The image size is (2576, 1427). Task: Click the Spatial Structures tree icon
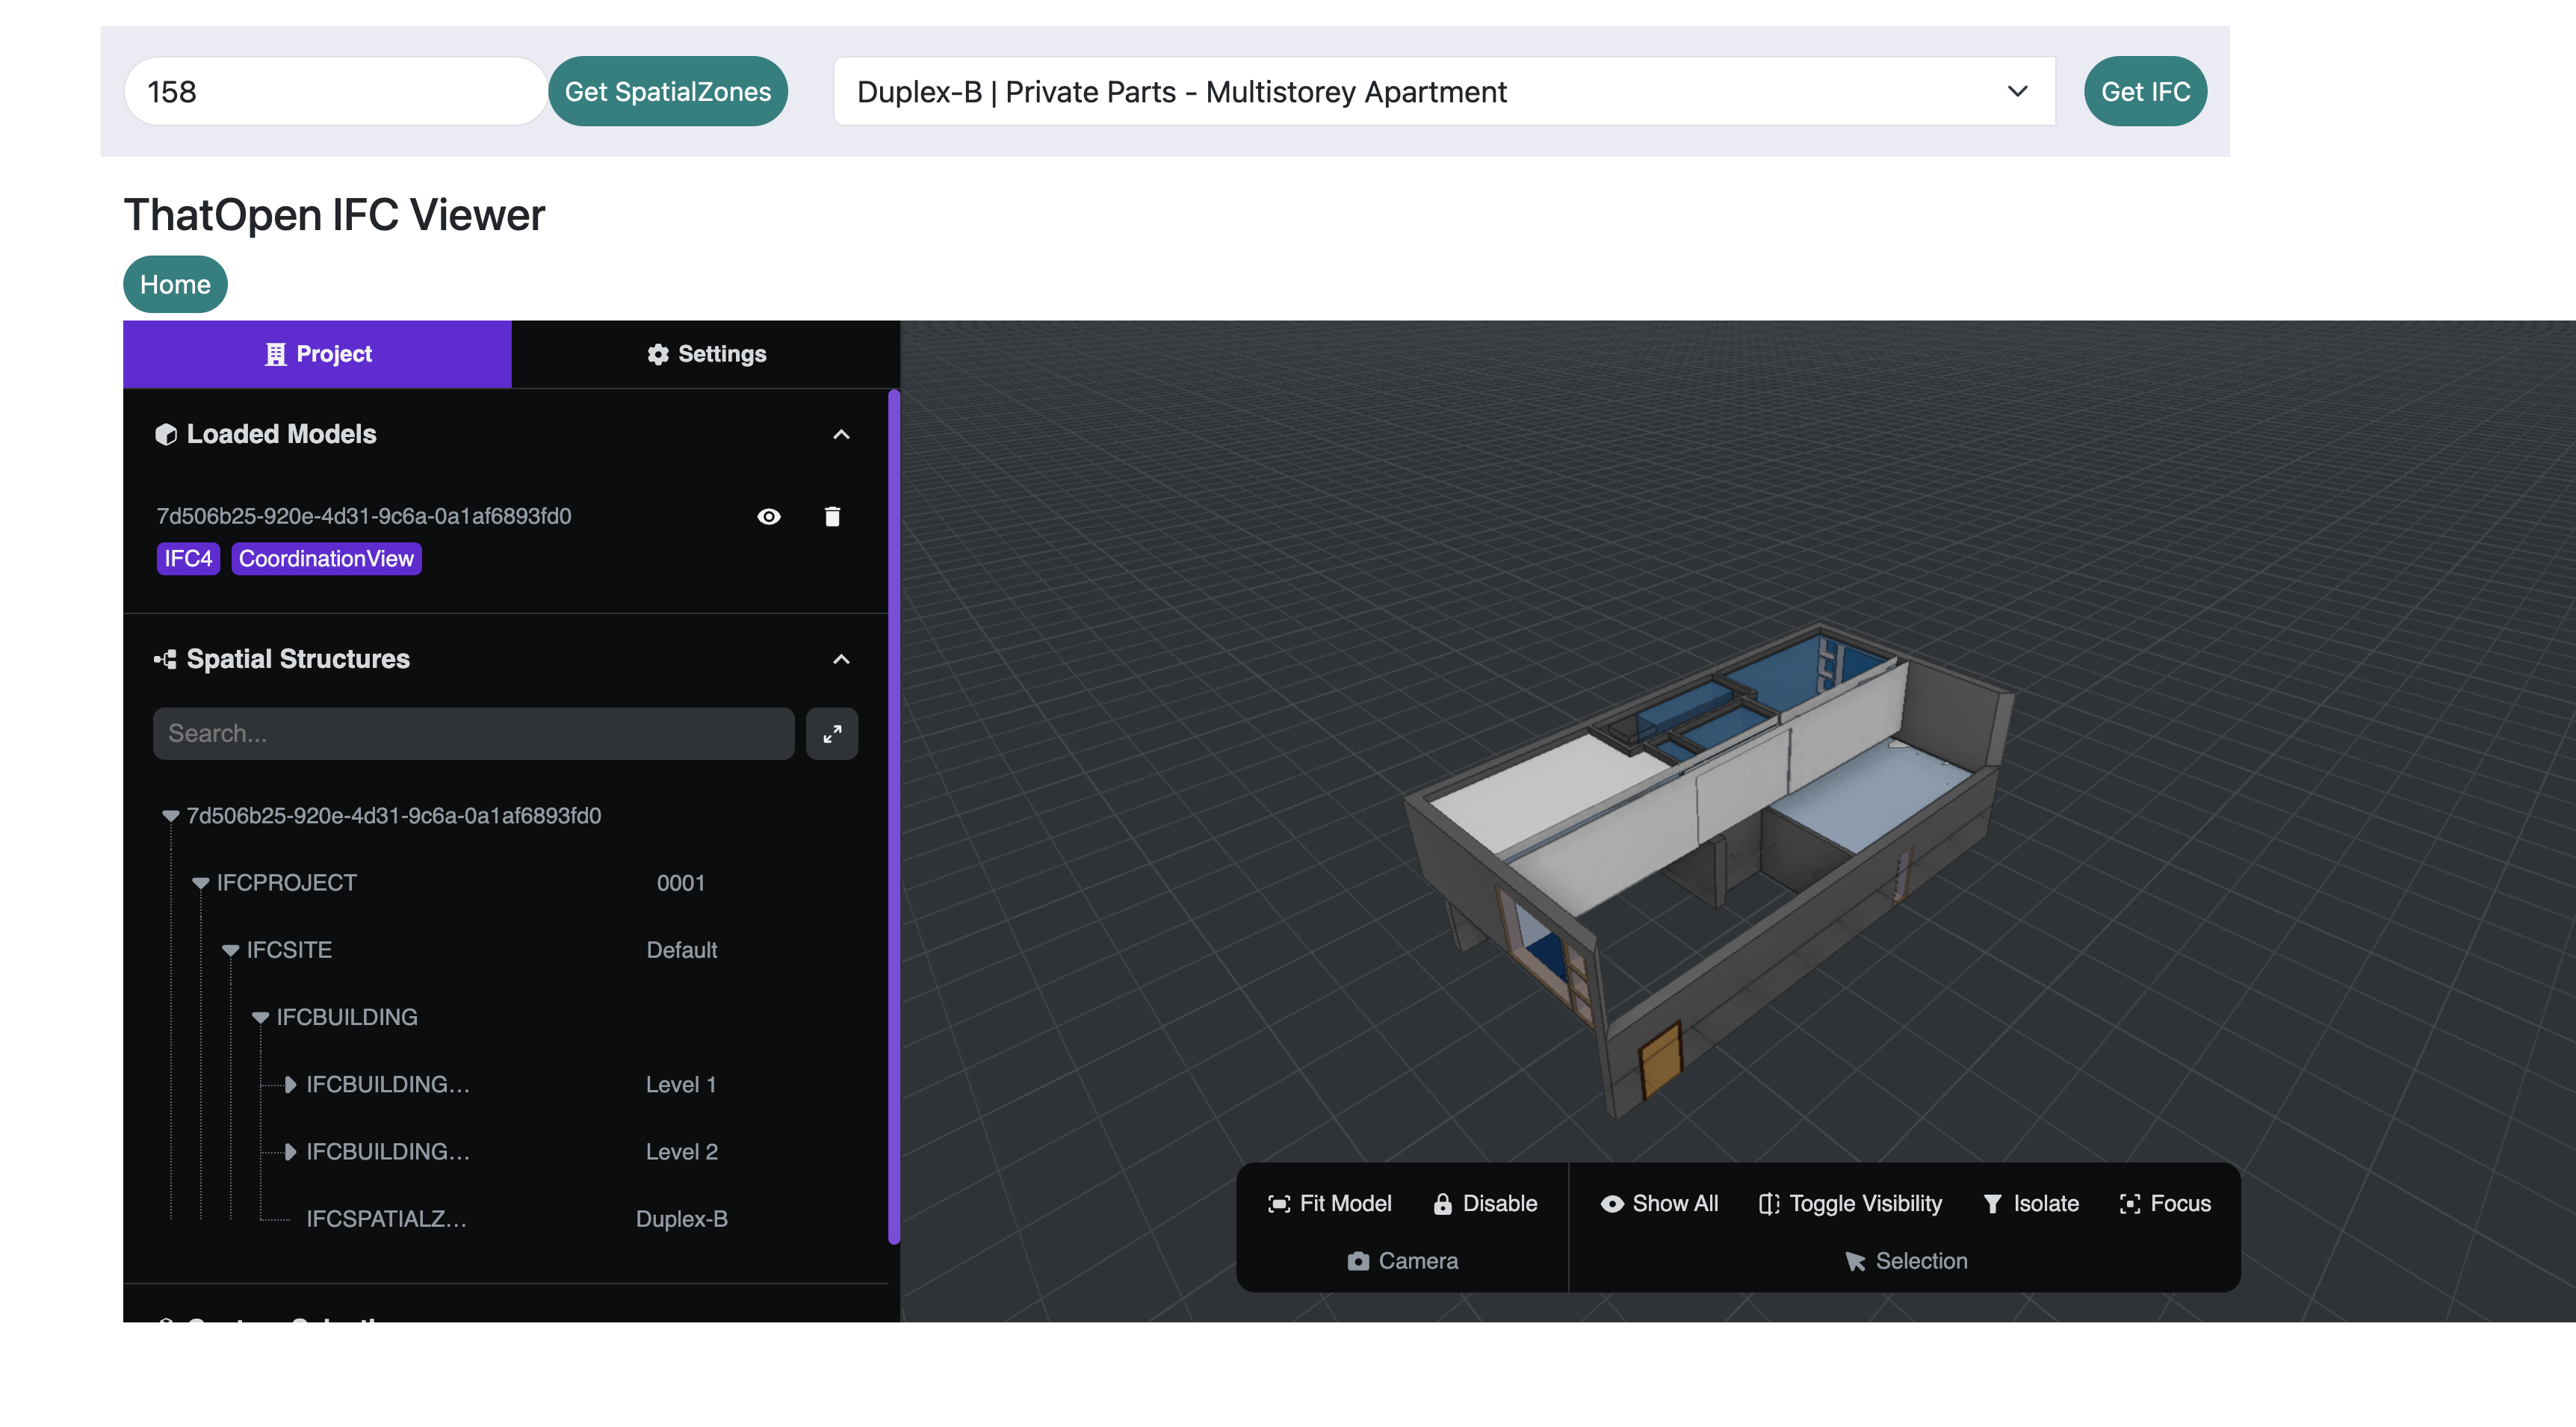165,659
